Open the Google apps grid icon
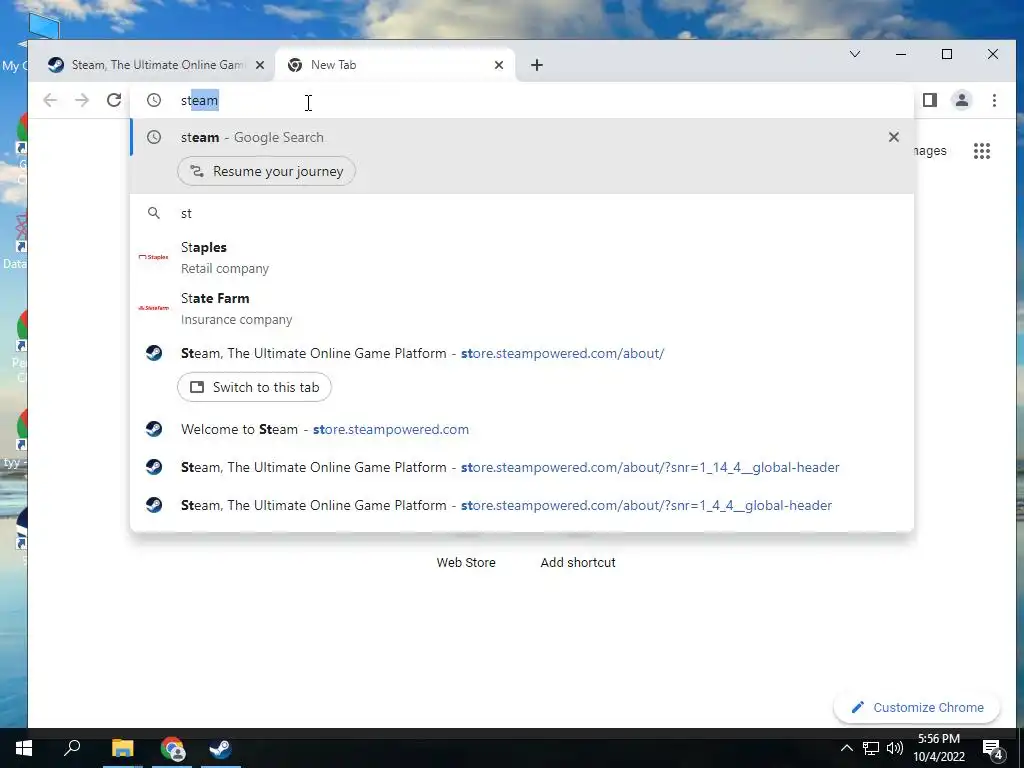This screenshot has height=768, width=1024. (982, 151)
